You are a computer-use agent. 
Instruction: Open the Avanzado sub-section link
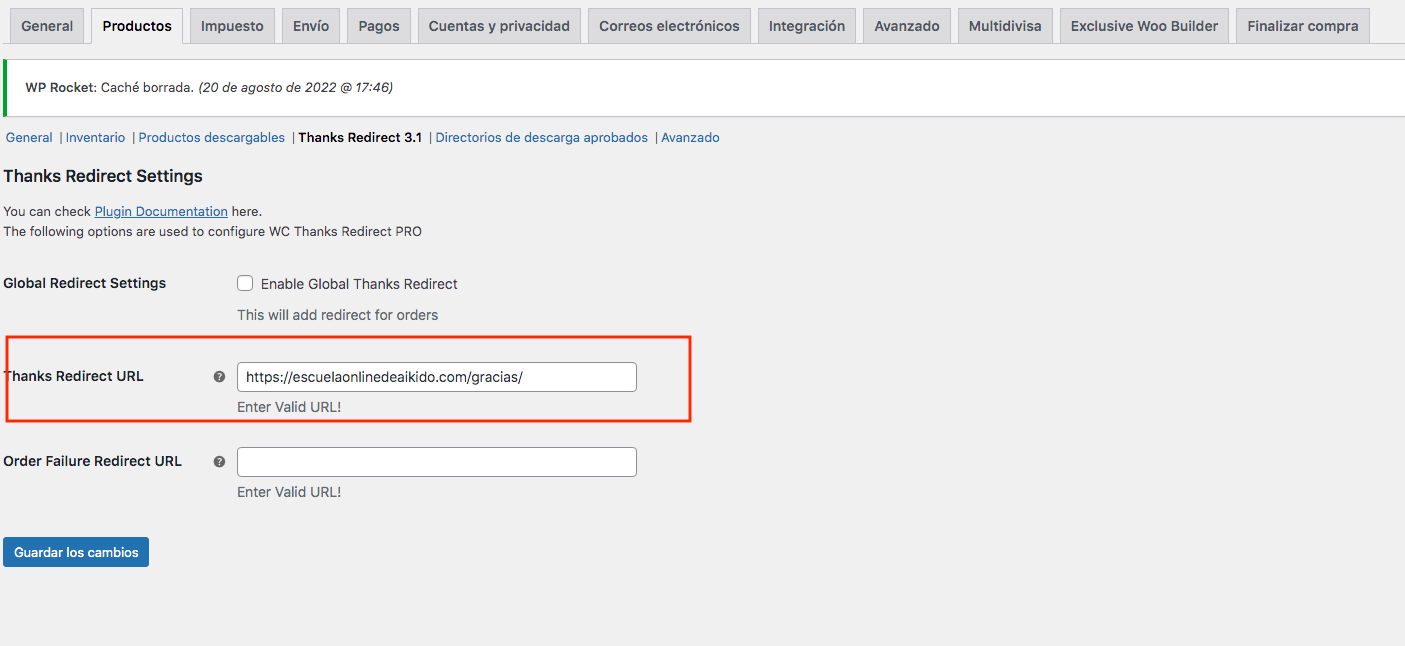(690, 138)
